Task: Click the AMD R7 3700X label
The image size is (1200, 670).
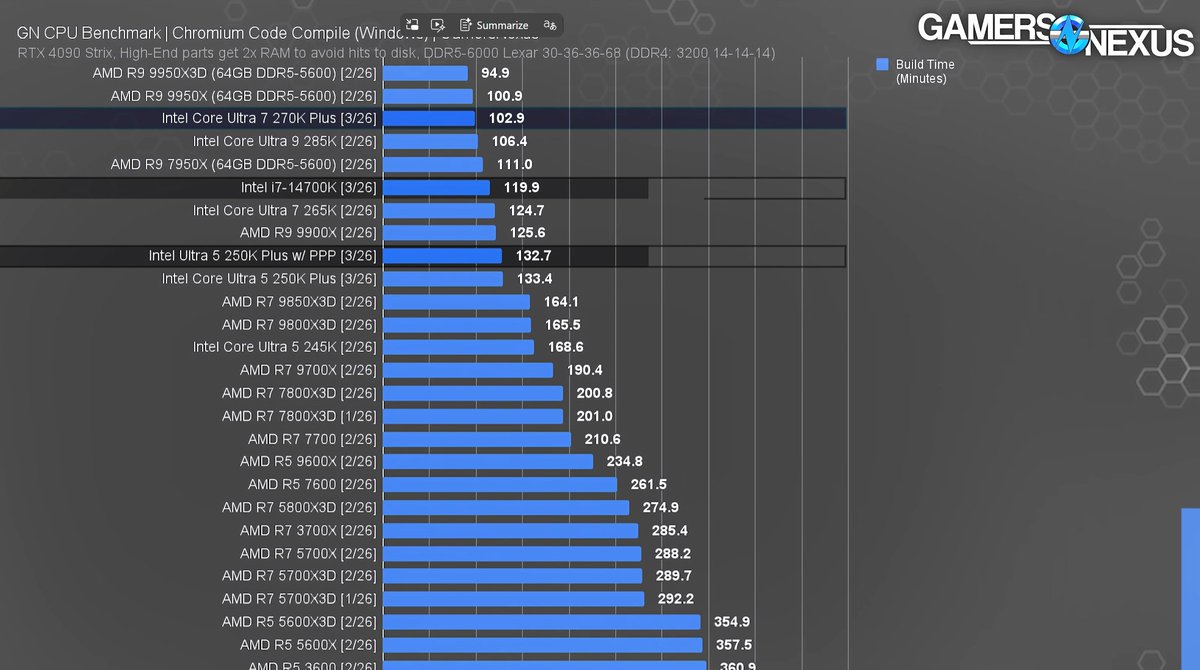Action: [x=309, y=530]
